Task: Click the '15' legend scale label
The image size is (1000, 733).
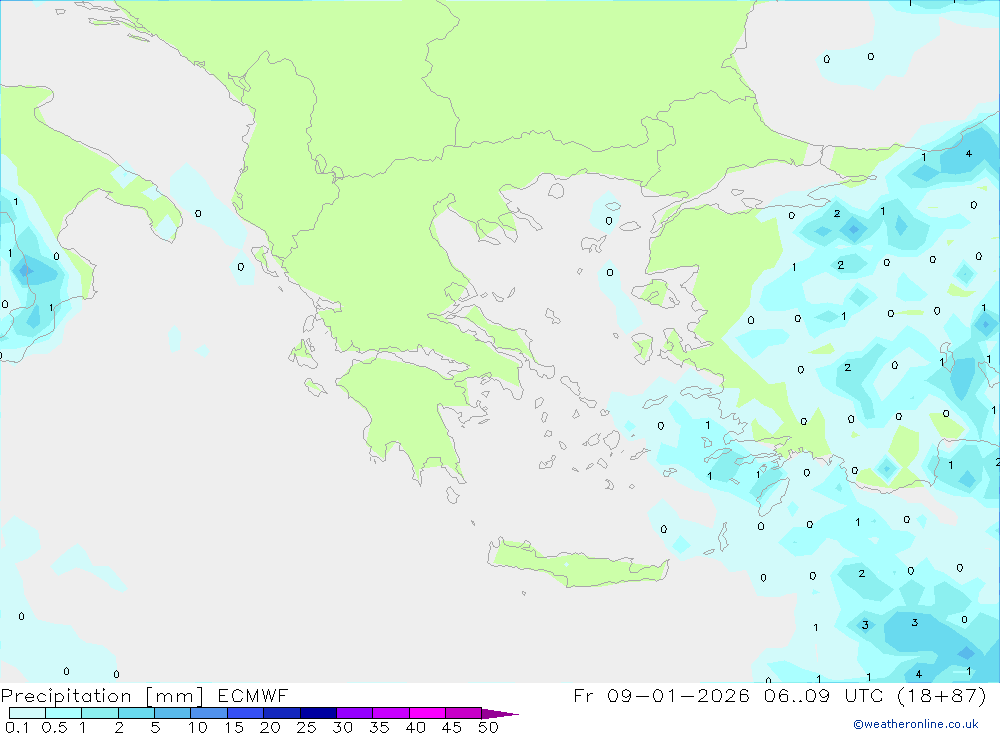Action: coord(234,727)
